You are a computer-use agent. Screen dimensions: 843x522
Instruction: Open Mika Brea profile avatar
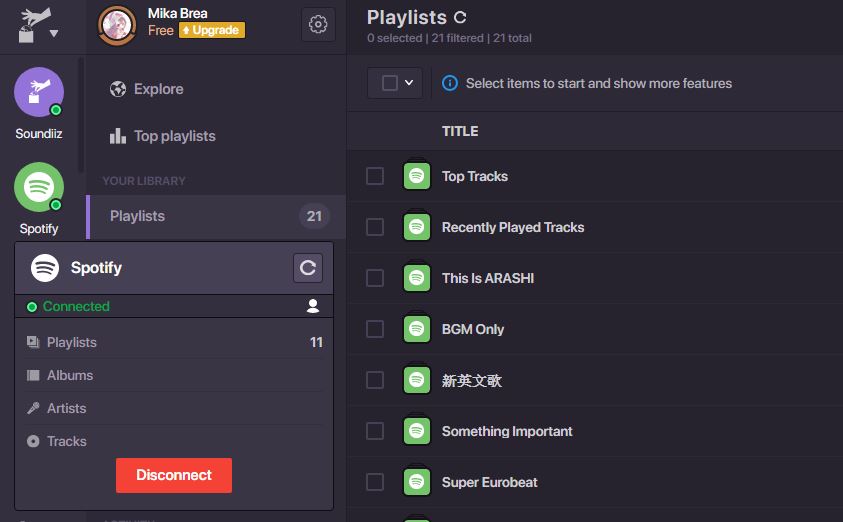117,25
